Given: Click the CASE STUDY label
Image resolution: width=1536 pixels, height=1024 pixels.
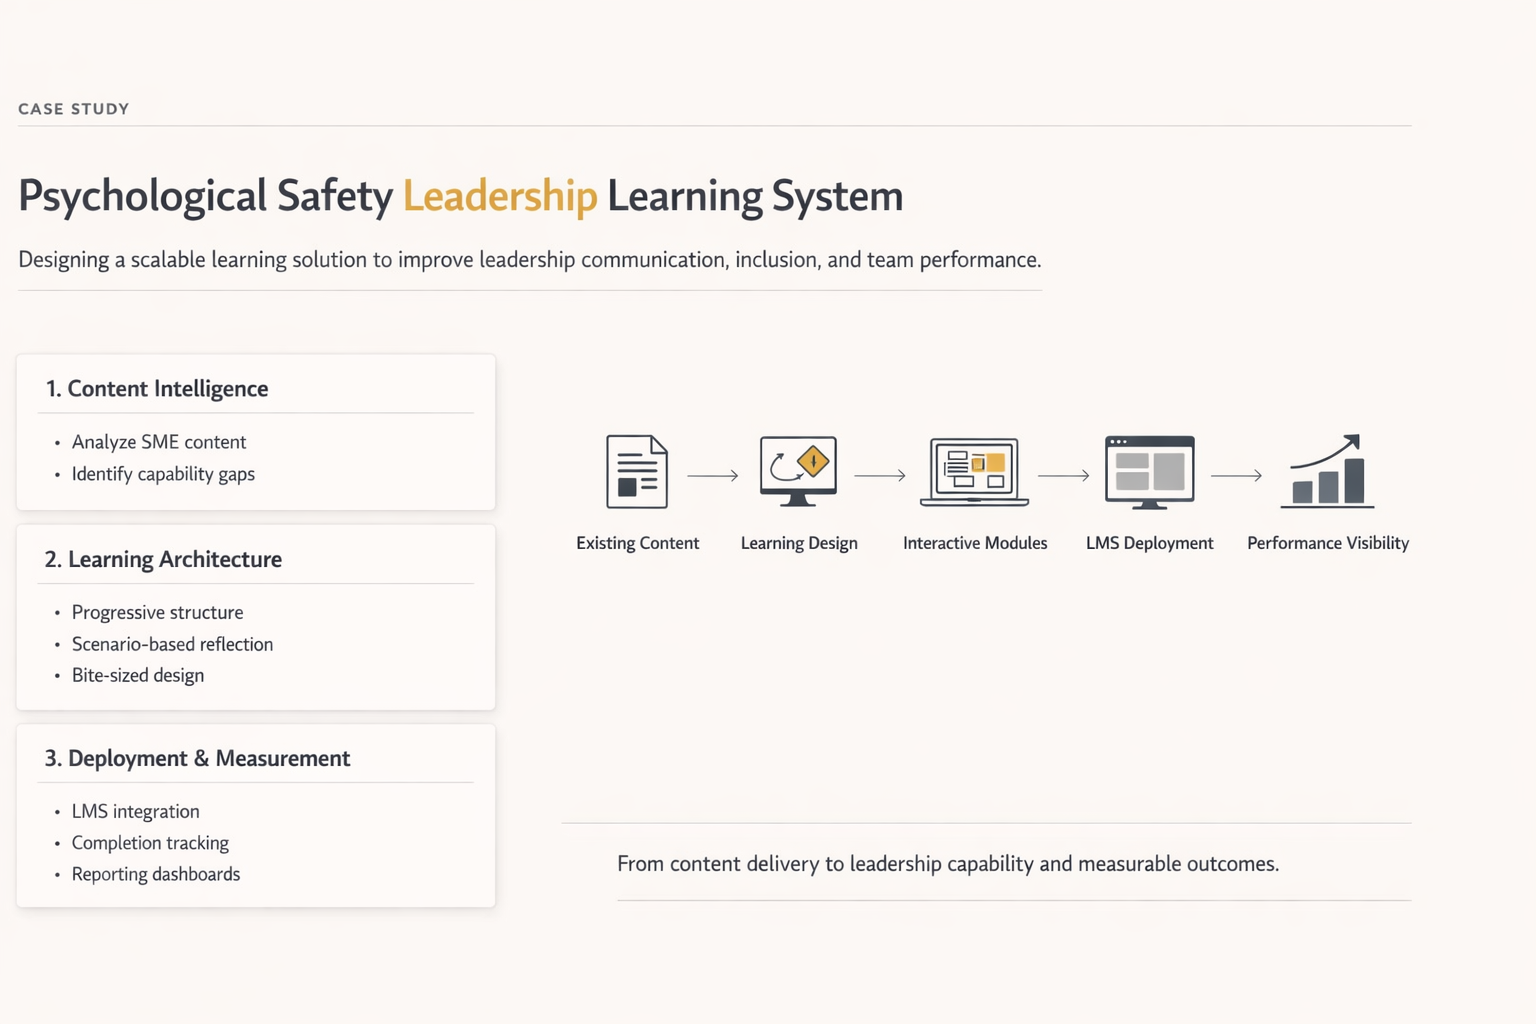Looking at the screenshot, I should point(73,108).
